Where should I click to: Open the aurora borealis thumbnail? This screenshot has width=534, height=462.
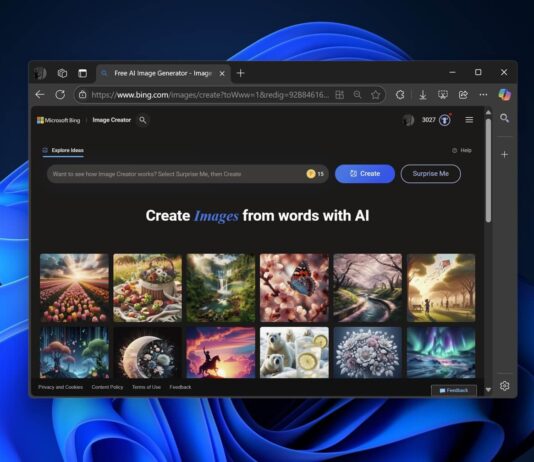click(441, 352)
